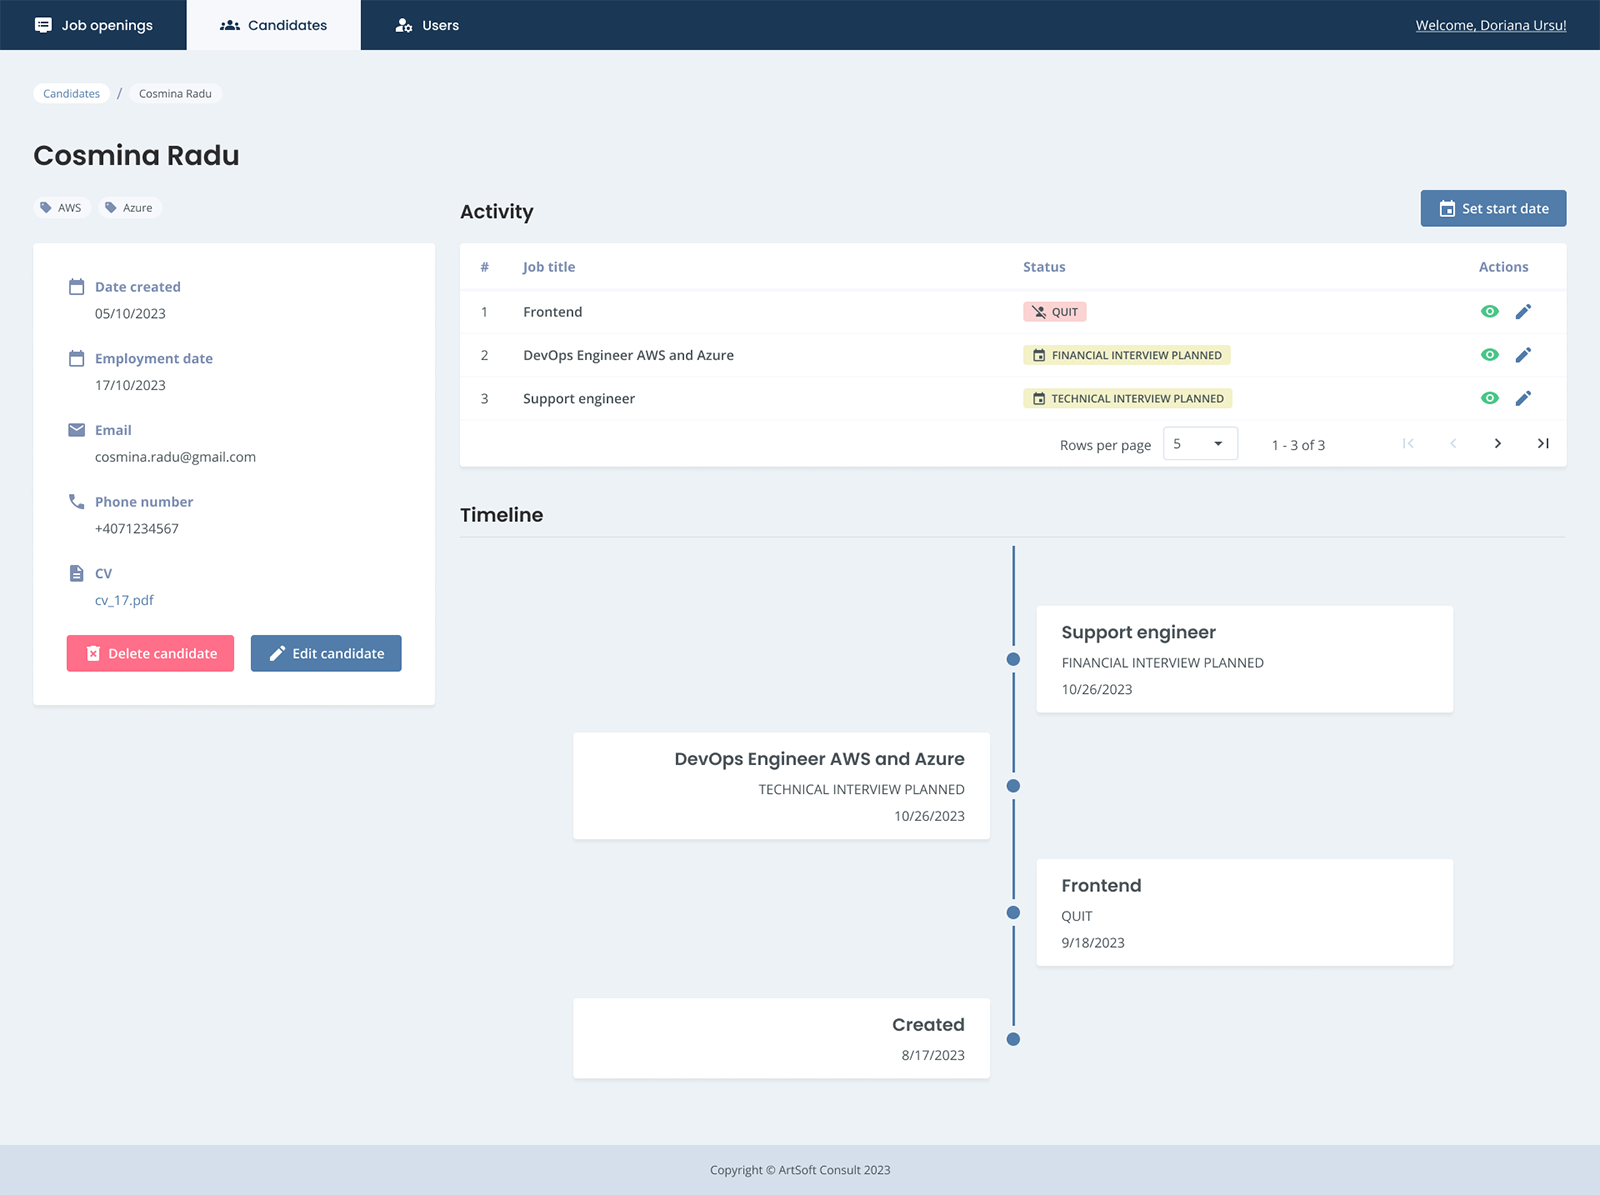Image resolution: width=1600 pixels, height=1195 pixels.
Task: Click the Welcome, Doriana Ursu! link
Action: (1490, 25)
